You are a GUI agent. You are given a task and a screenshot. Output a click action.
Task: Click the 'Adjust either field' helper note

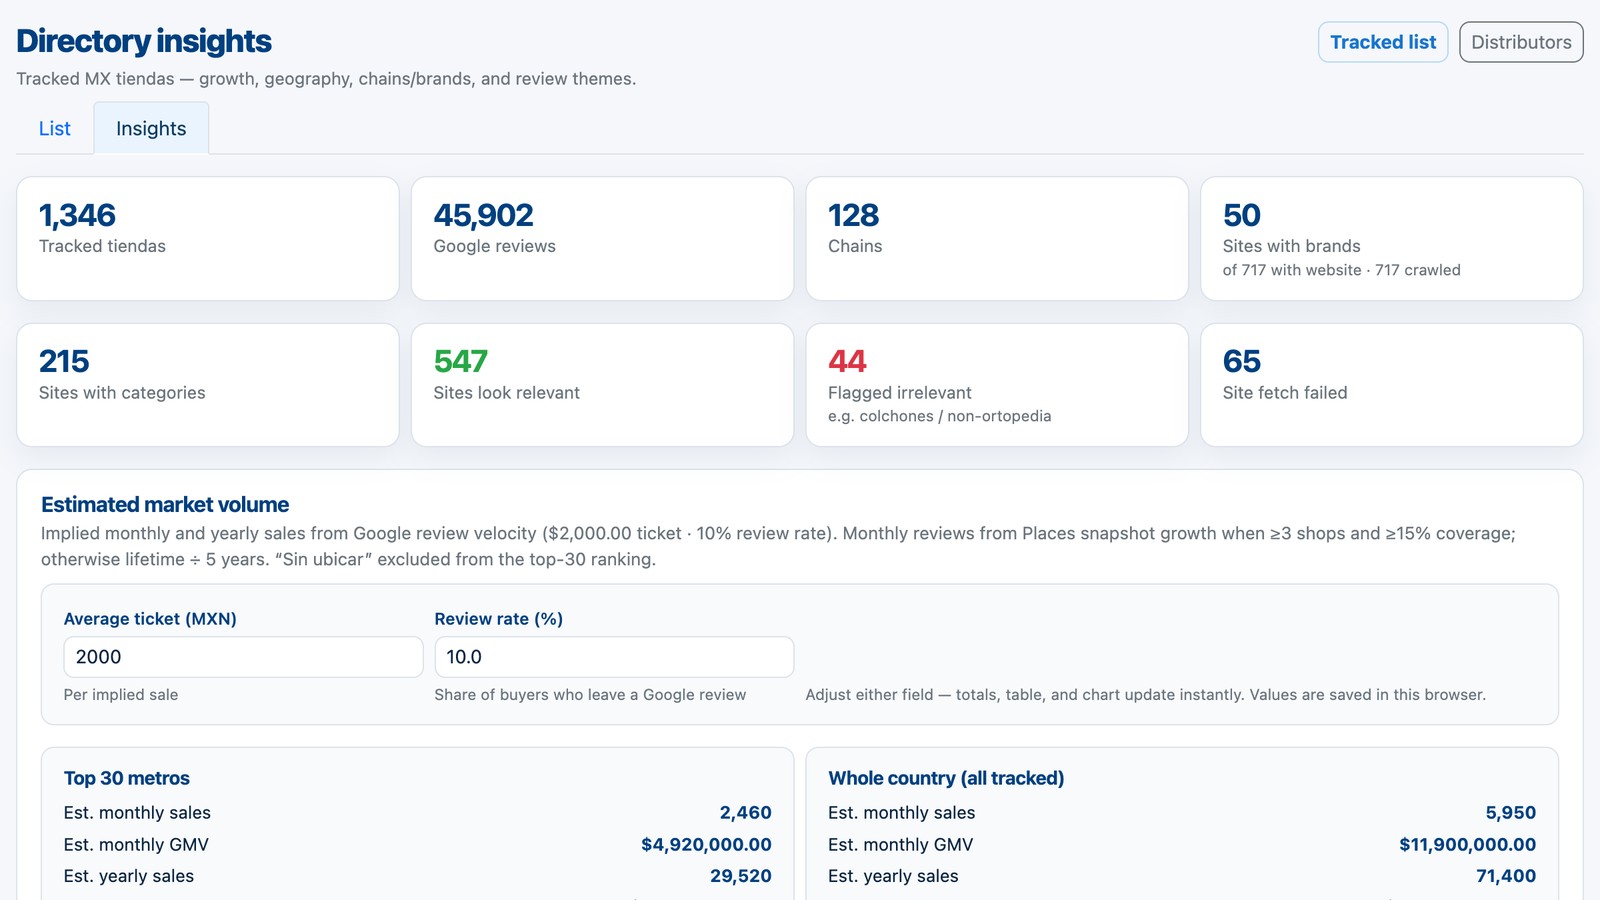(x=1146, y=695)
